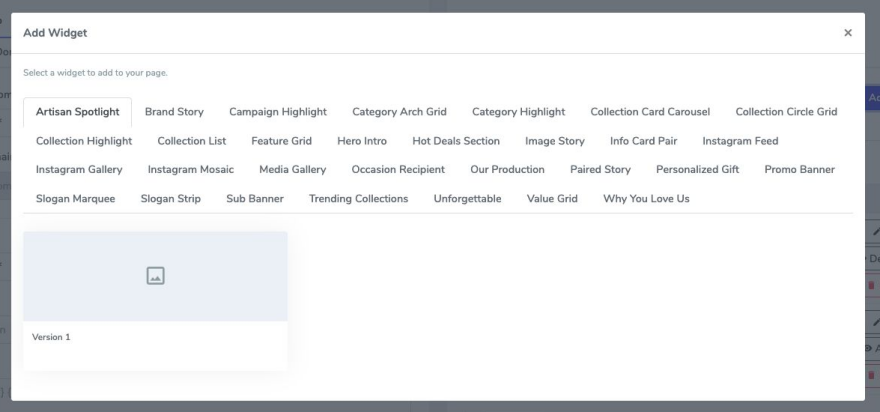The height and width of the screenshot is (412, 880).
Task: Choose the Collection Card Carousel tab
Action: 650,112
